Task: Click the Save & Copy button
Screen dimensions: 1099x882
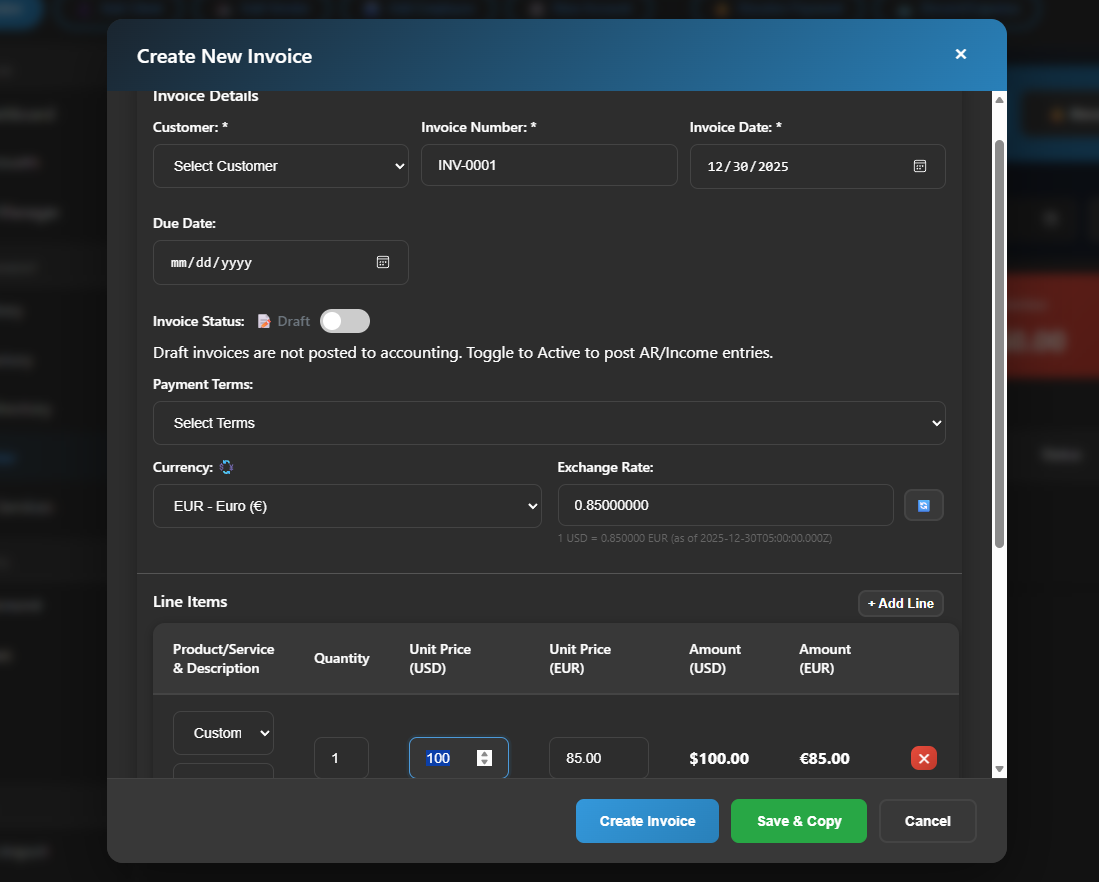Action: tap(798, 821)
